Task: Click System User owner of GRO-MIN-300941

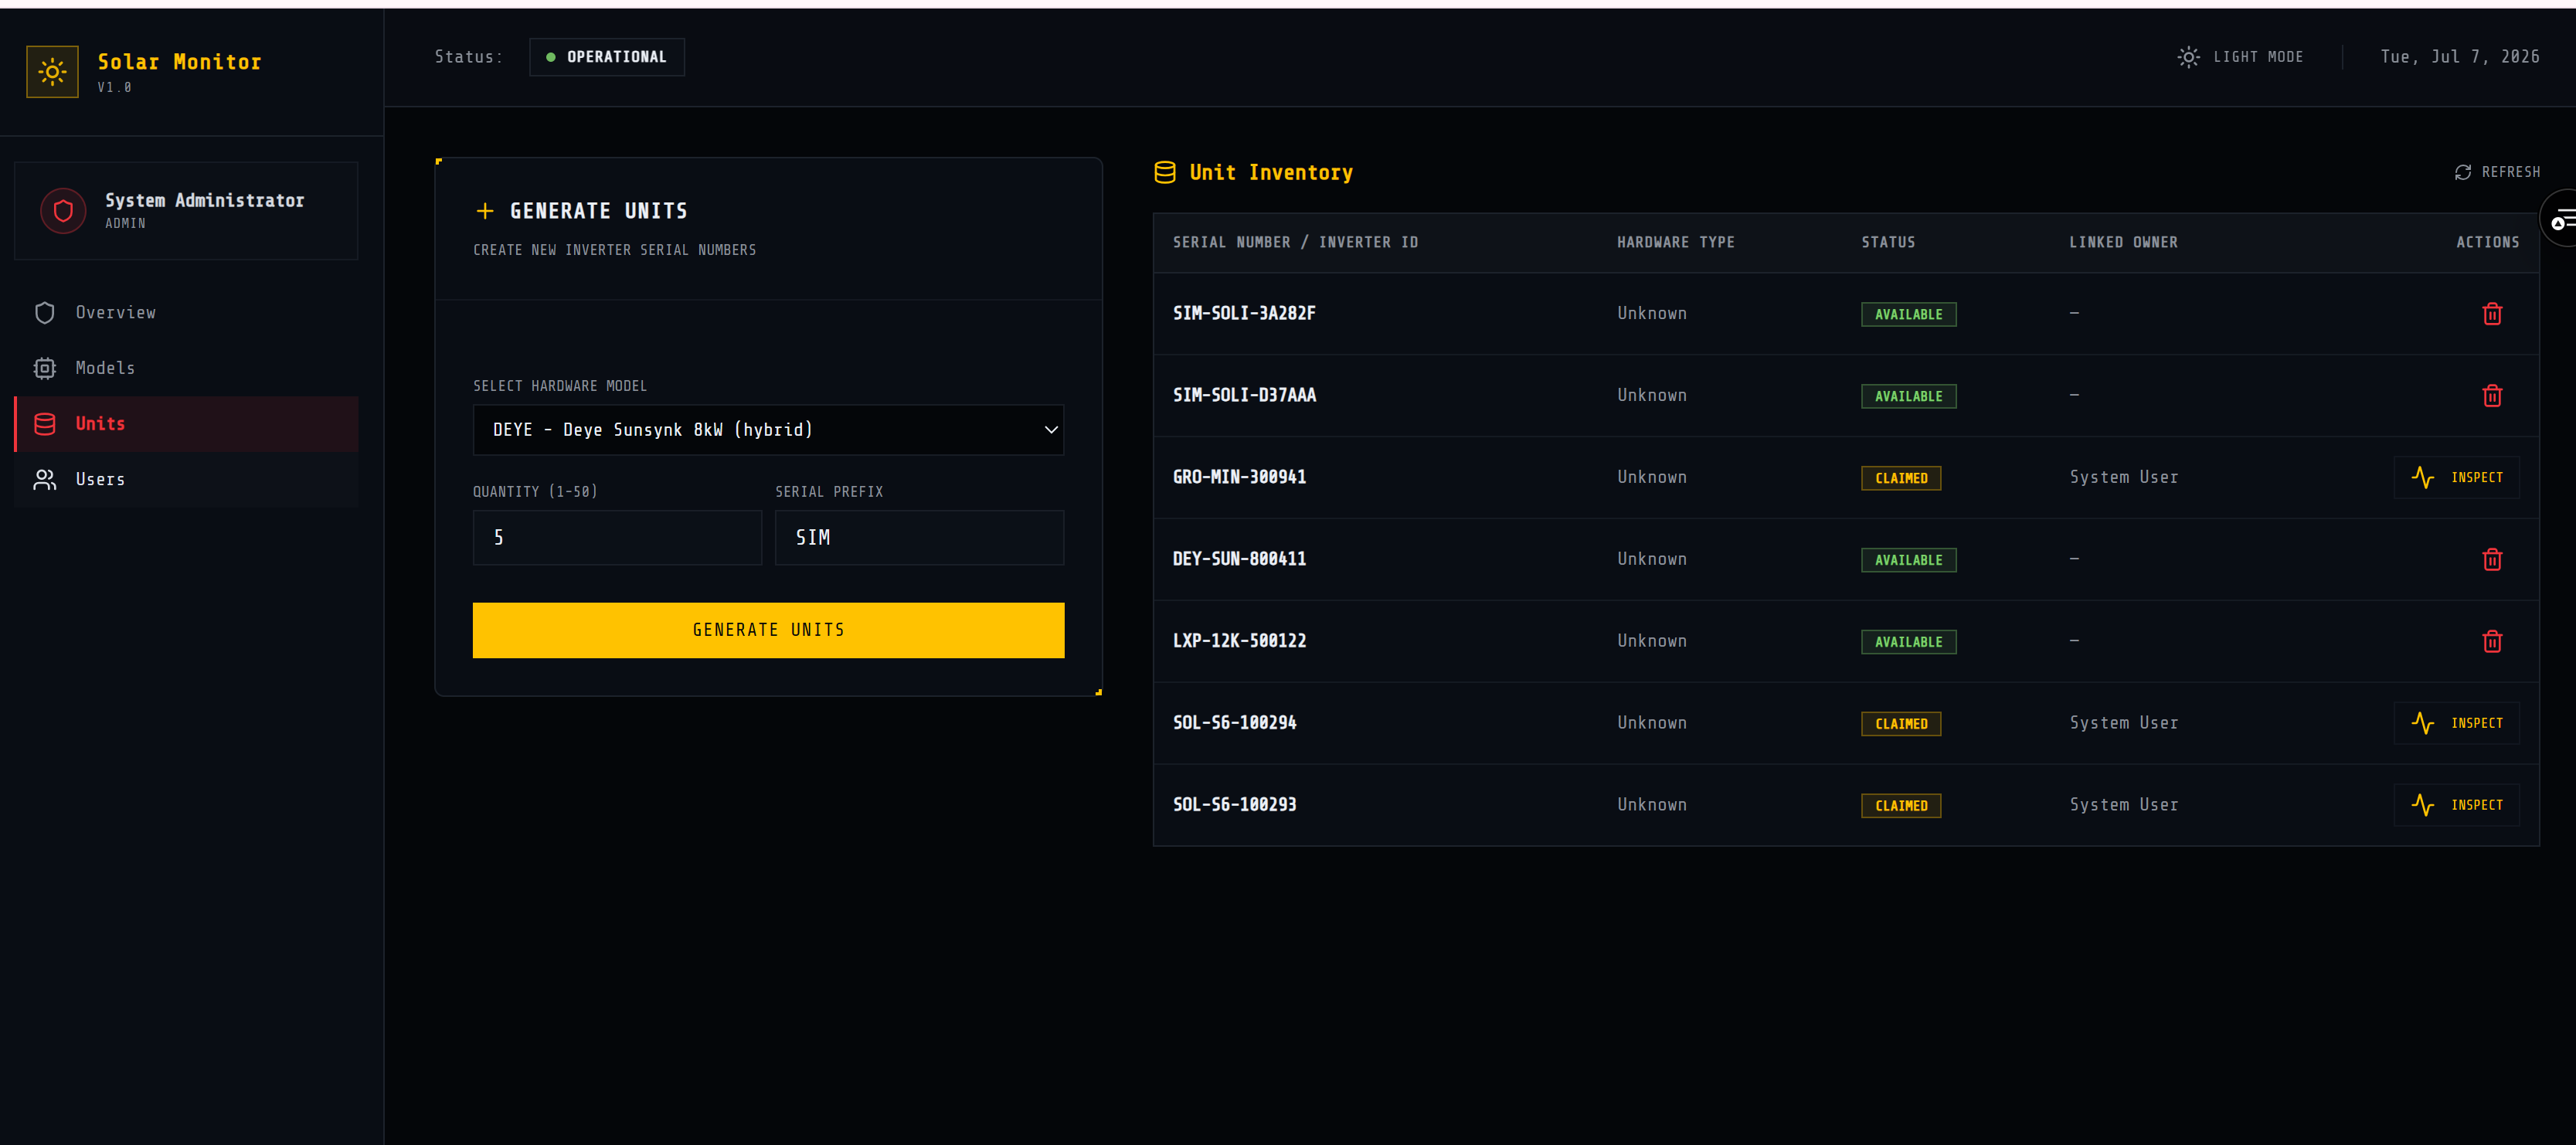Action: click(x=2123, y=478)
